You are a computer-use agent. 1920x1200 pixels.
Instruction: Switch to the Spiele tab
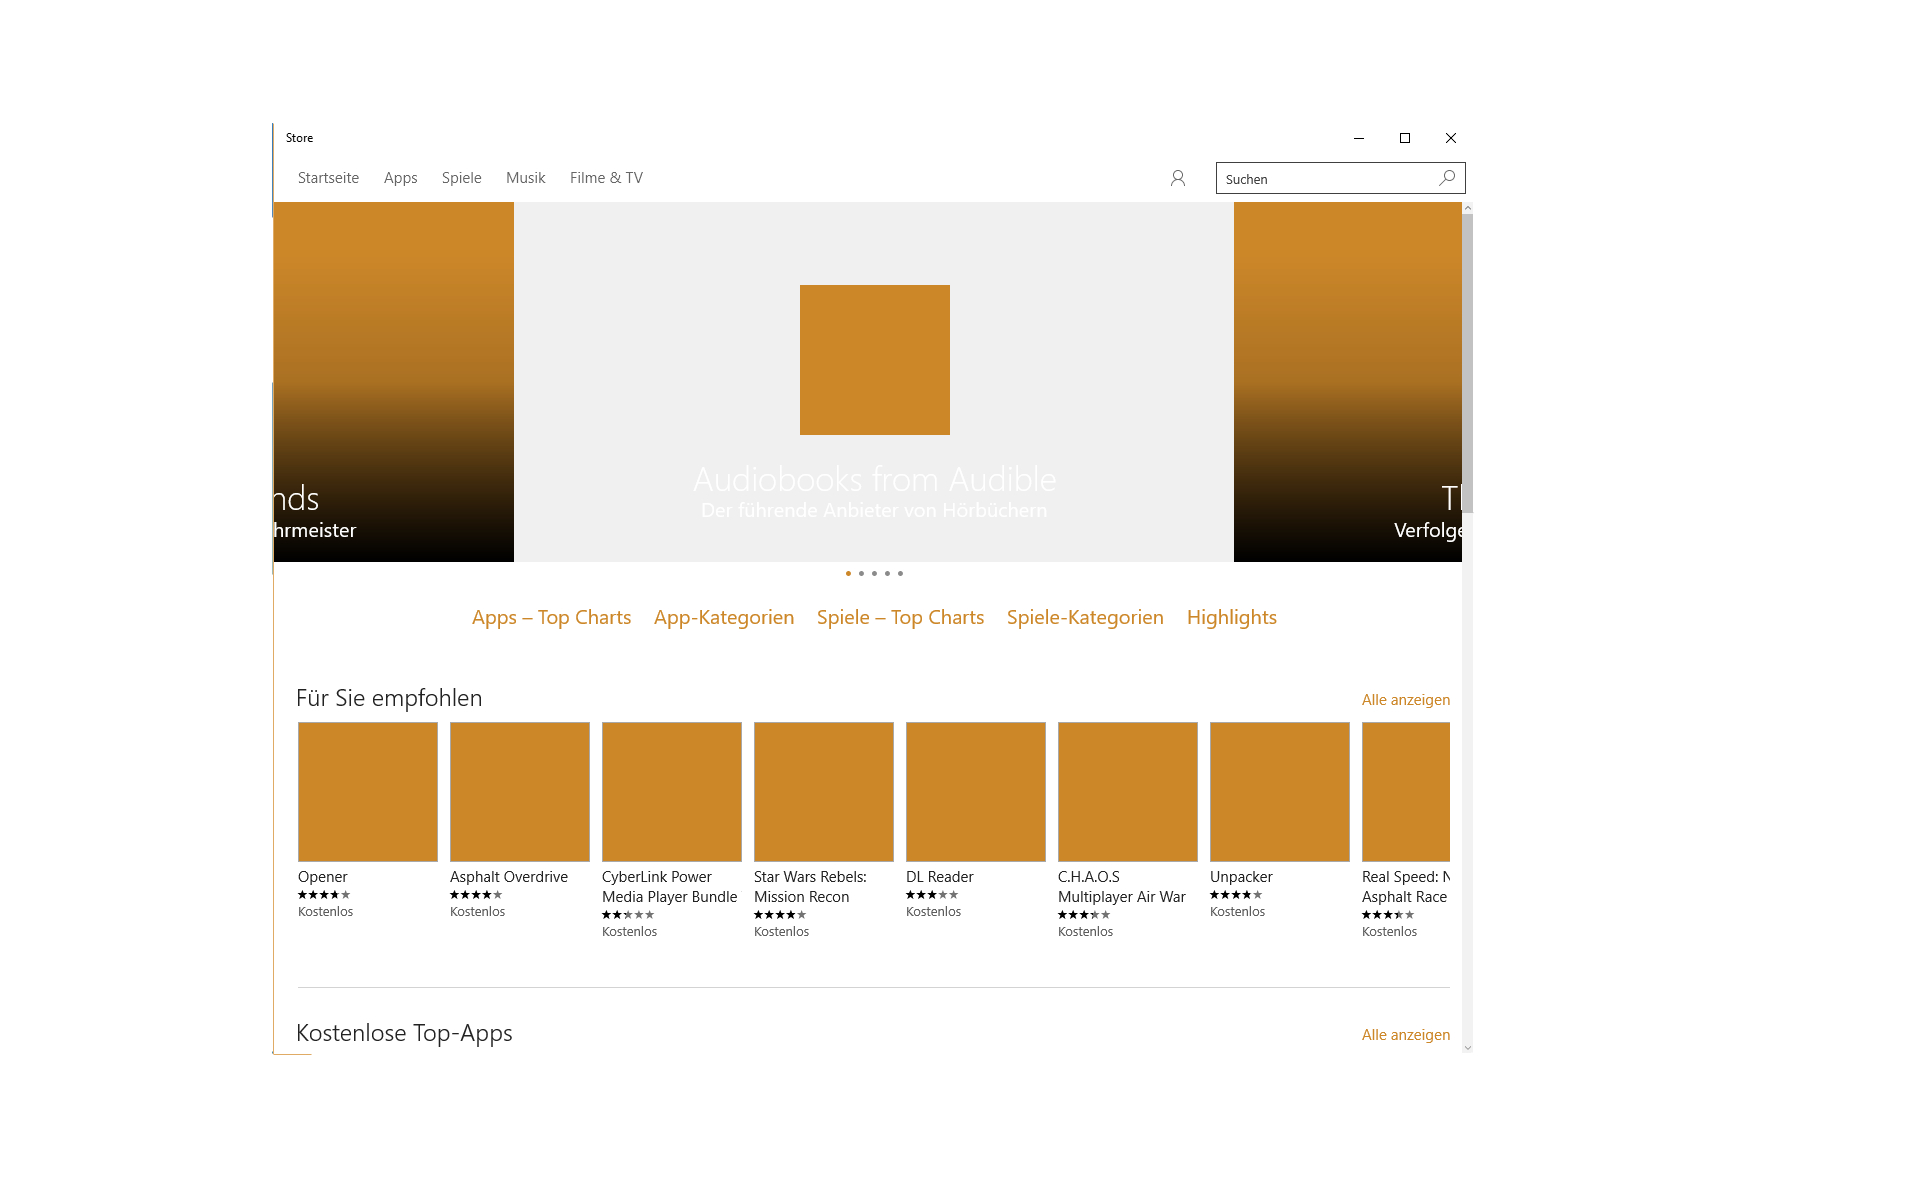pos(461,178)
